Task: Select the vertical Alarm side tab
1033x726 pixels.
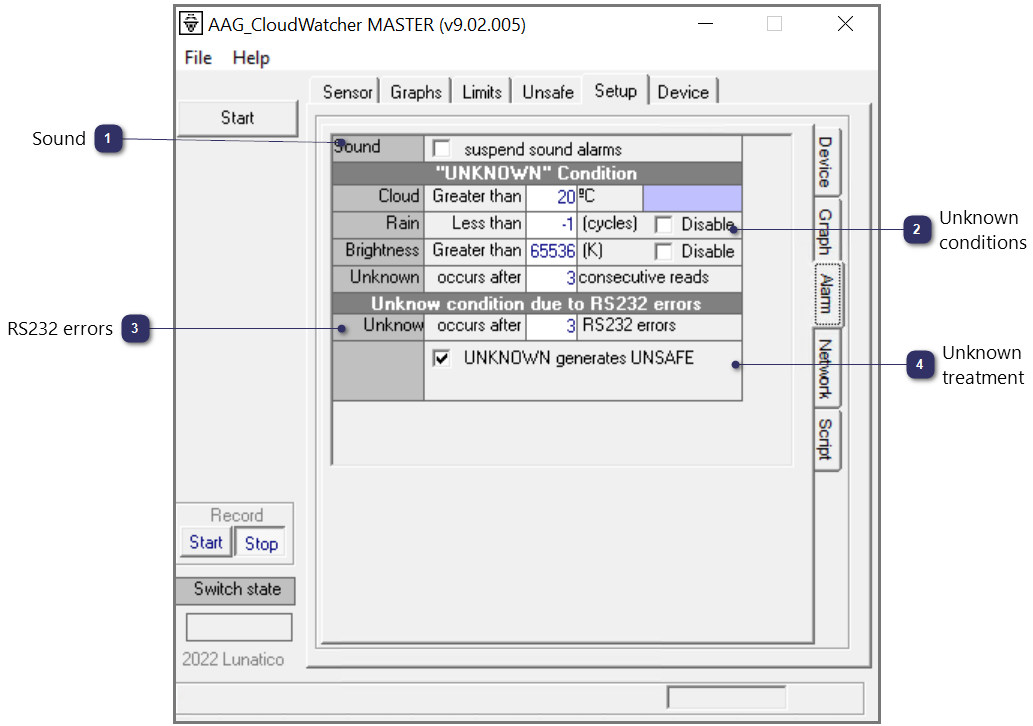Action: click(827, 294)
